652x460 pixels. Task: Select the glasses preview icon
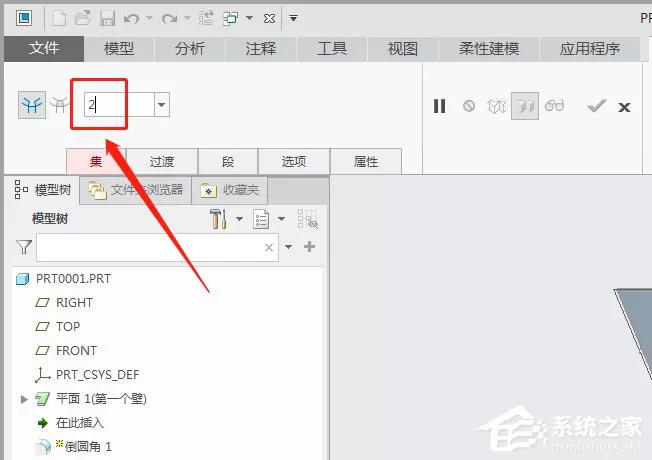(x=554, y=106)
